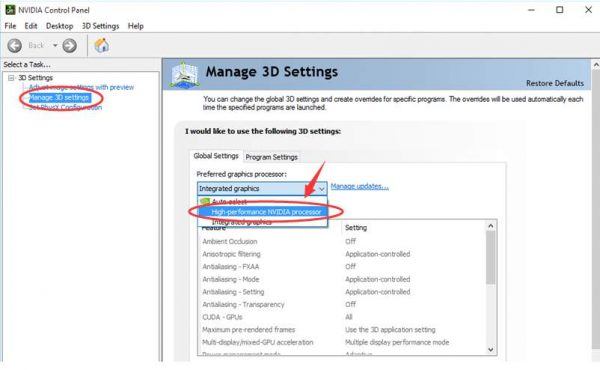Choose Integrated graphics in dropdown list
Screen dimensions: 600x370
(x=262, y=222)
